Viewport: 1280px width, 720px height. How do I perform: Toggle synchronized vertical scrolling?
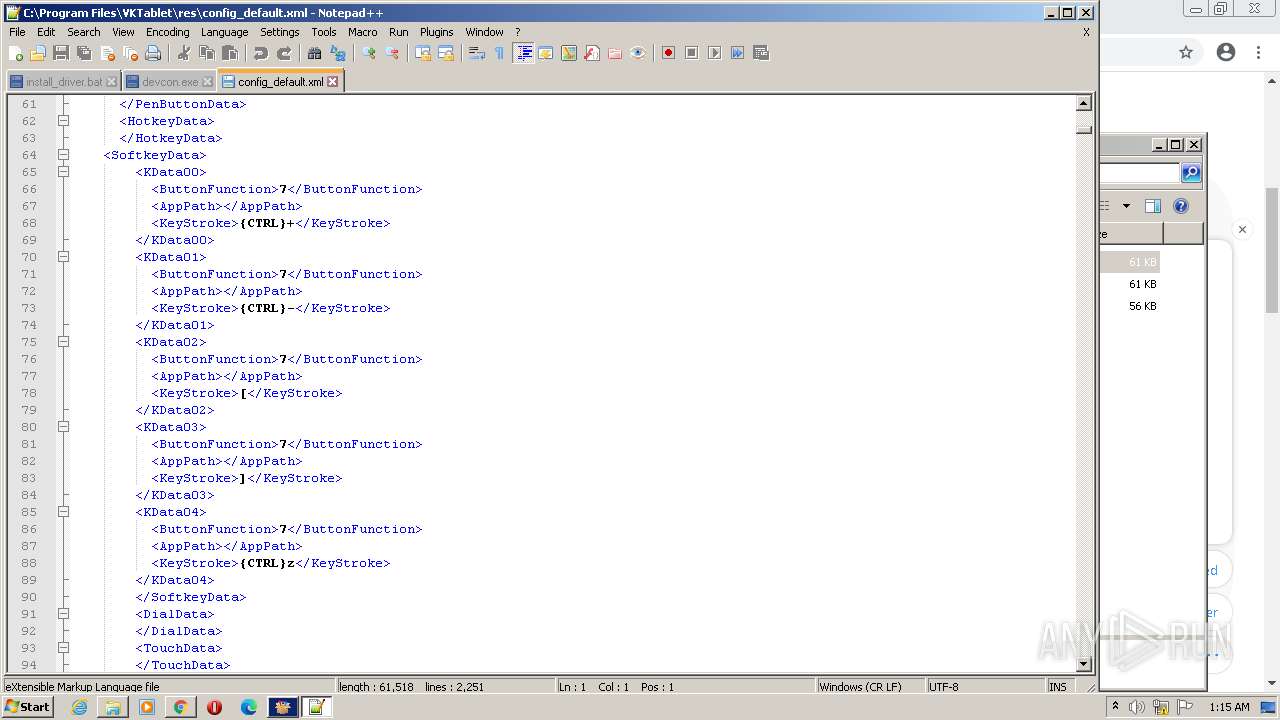[422, 53]
